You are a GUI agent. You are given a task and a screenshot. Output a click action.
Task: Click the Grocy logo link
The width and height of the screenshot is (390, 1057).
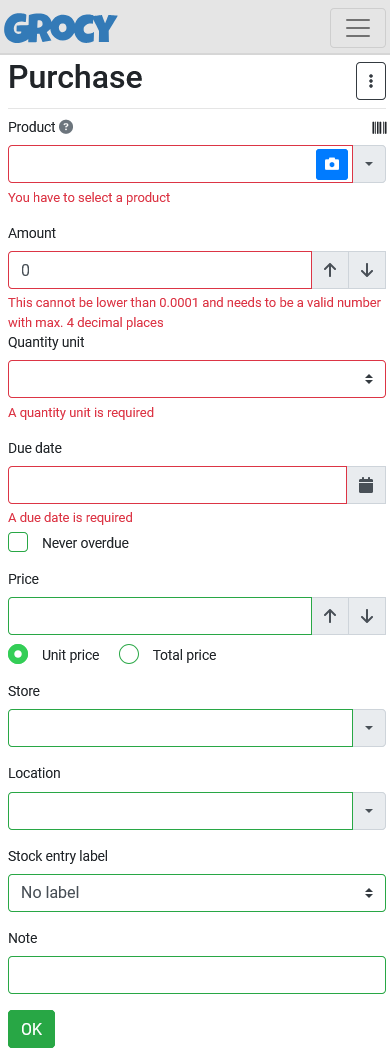pyautogui.click(x=61, y=28)
